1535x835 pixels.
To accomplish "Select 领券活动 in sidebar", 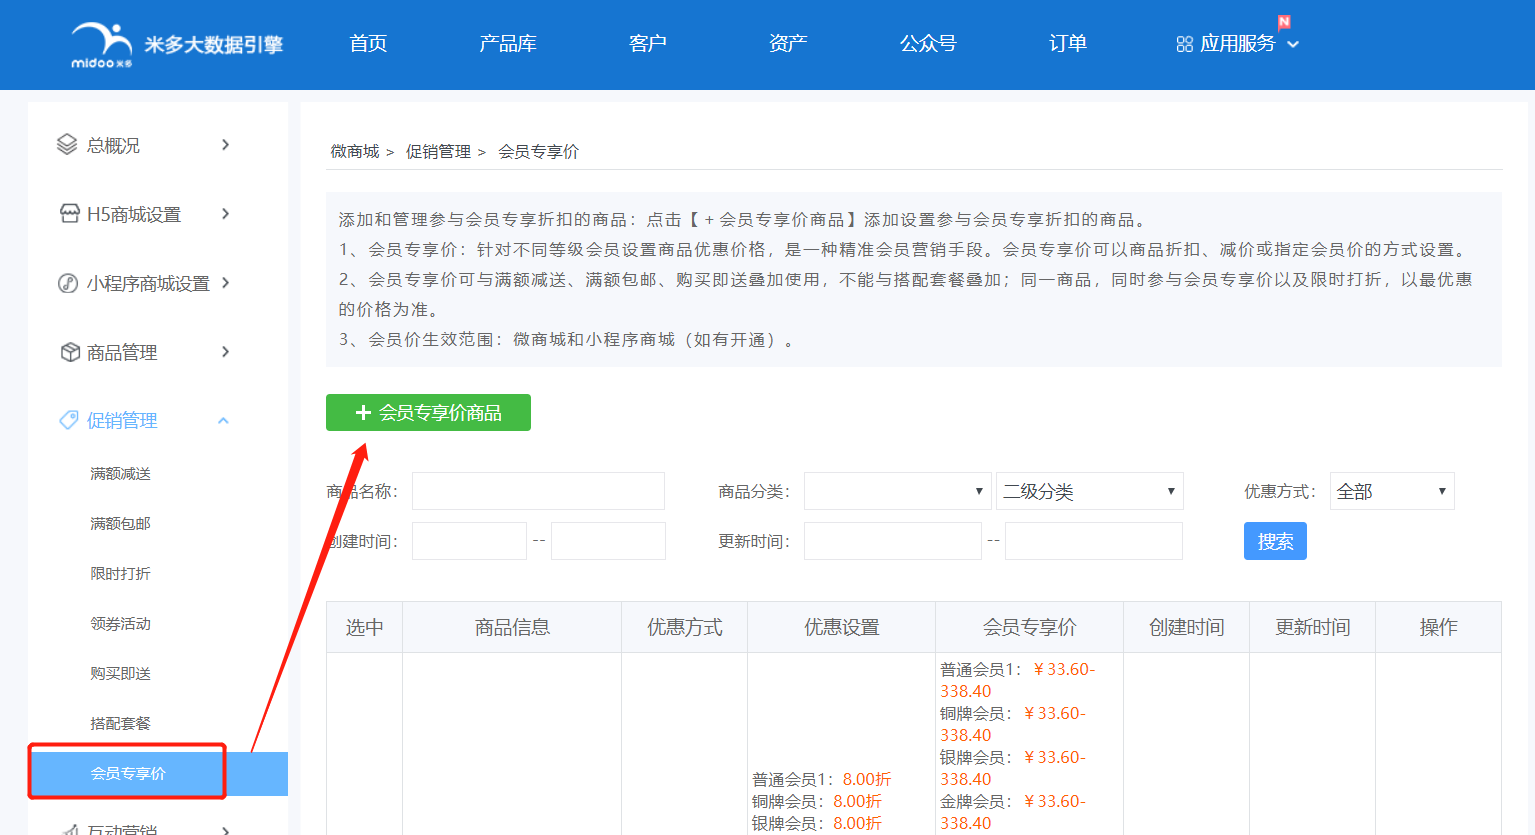I will coord(120,623).
